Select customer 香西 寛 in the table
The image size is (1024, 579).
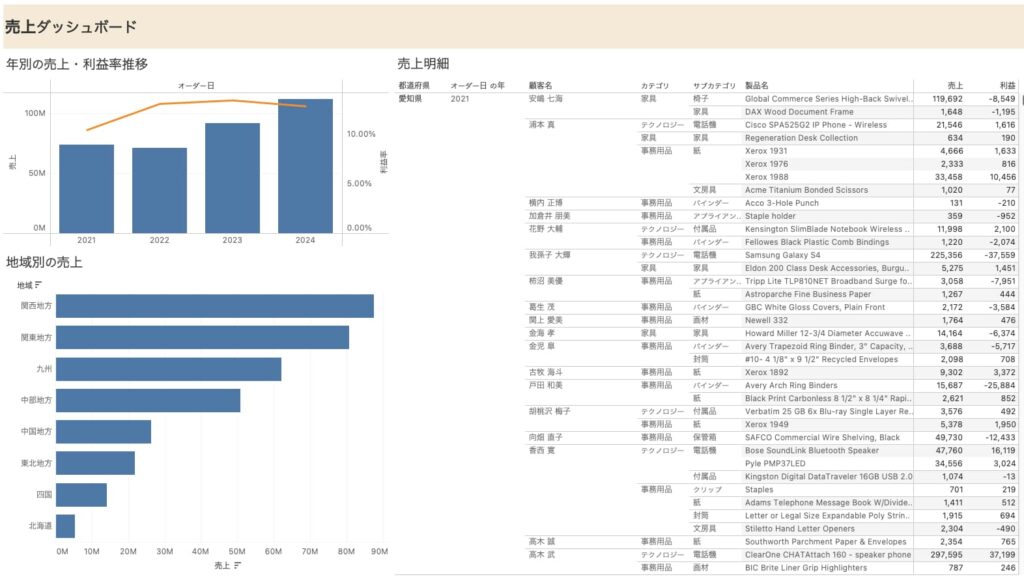pos(542,451)
